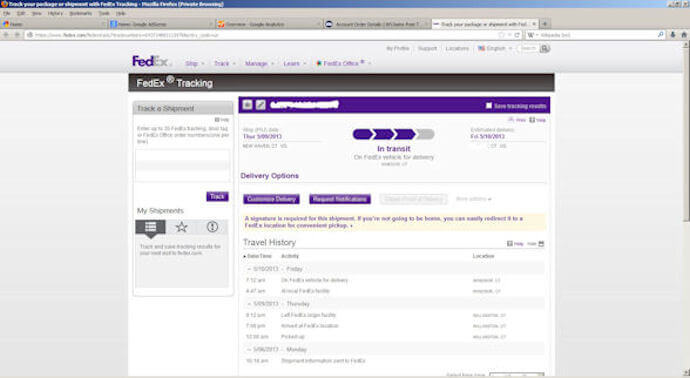Select the star favorites icon in My Shipments
The width and height of the screenshot is (690, 378).
tap(181, 227)
